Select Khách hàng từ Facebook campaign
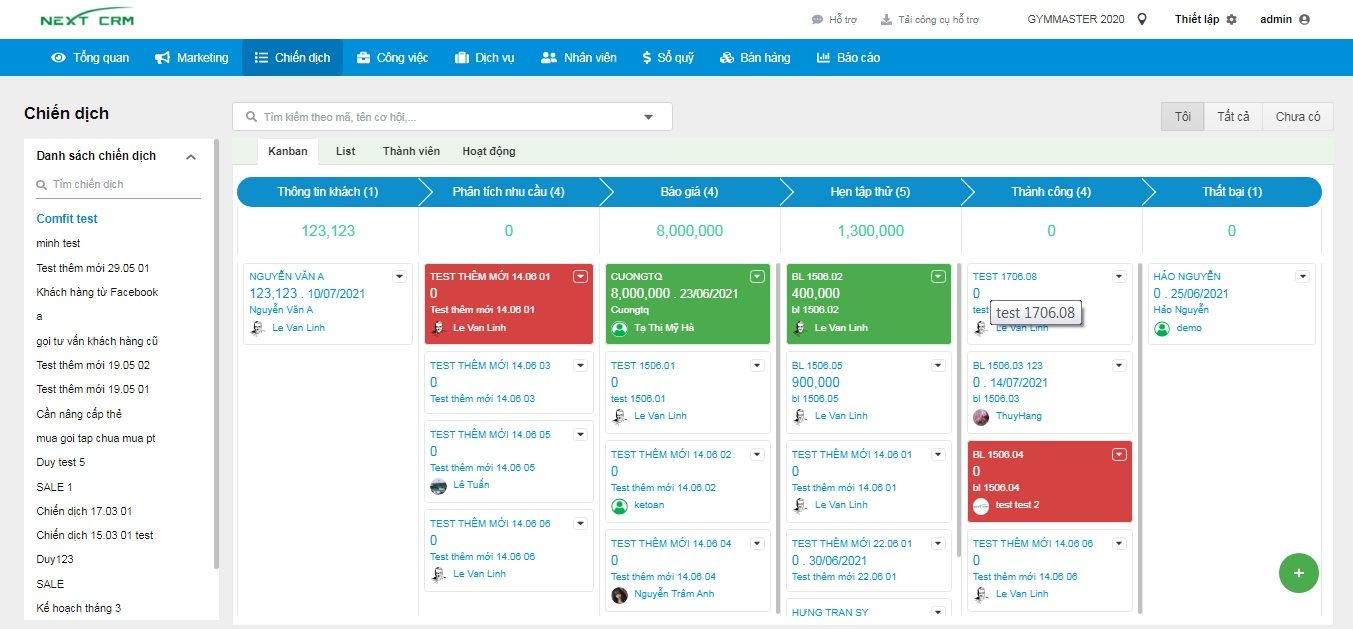1353x629 pixels. click(97, 292)
